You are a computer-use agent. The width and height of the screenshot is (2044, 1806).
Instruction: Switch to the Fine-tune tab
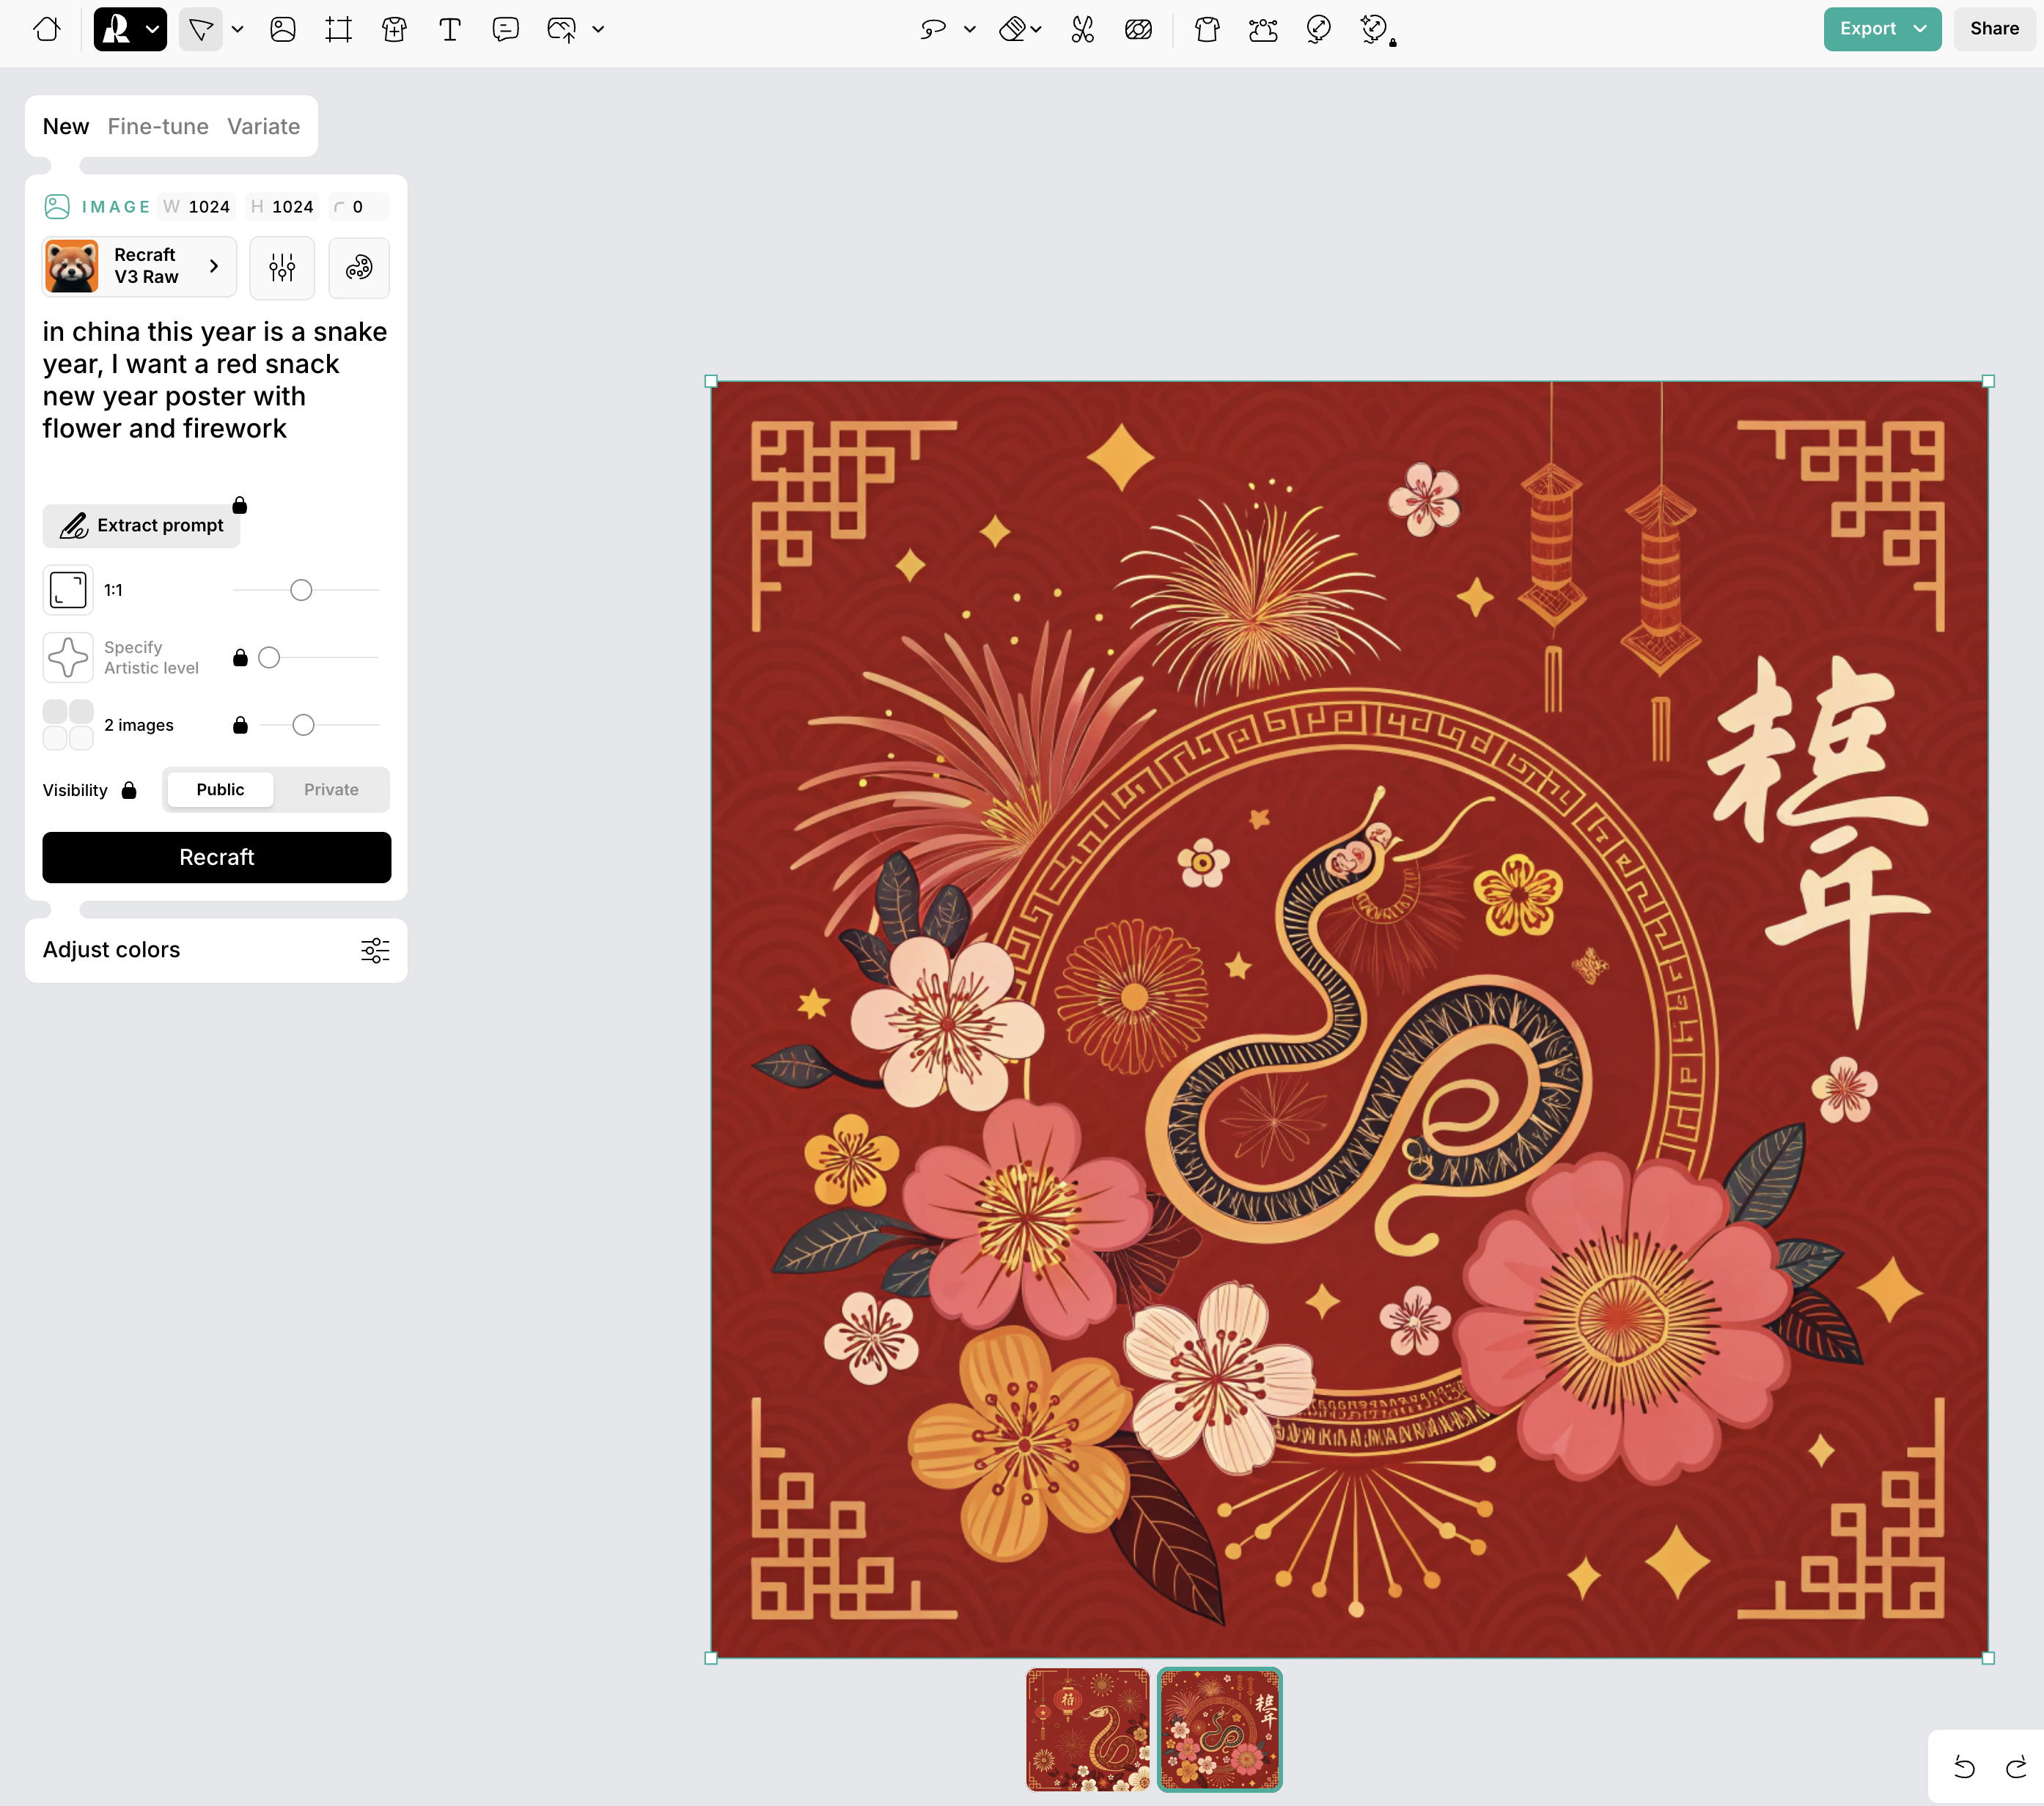tap(158, 126)
